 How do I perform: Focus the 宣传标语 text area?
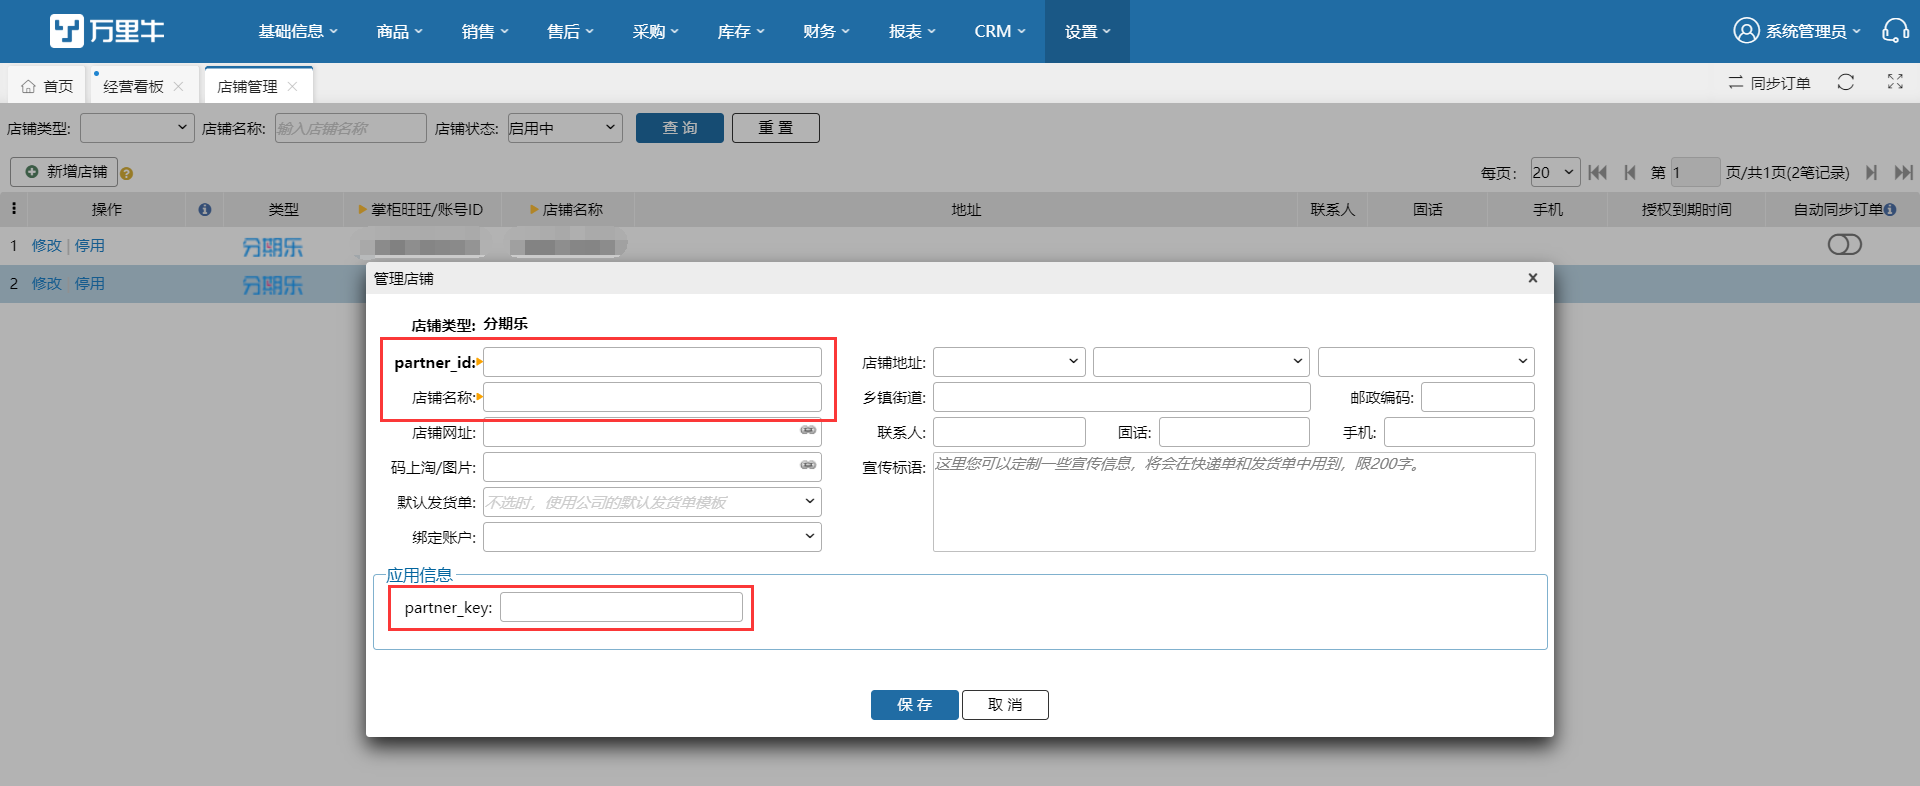[1234, 501]
